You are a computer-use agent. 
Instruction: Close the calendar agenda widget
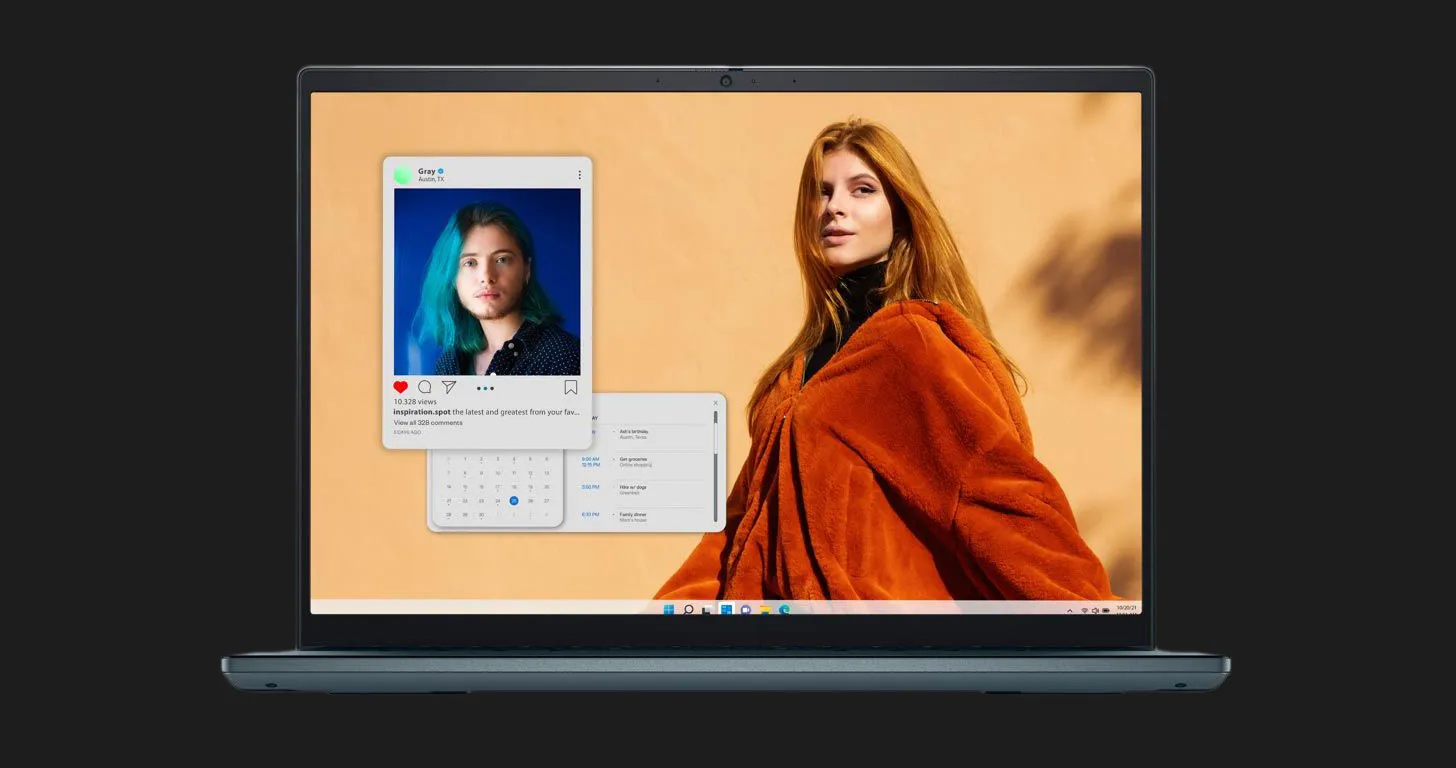tap(715, 403)
